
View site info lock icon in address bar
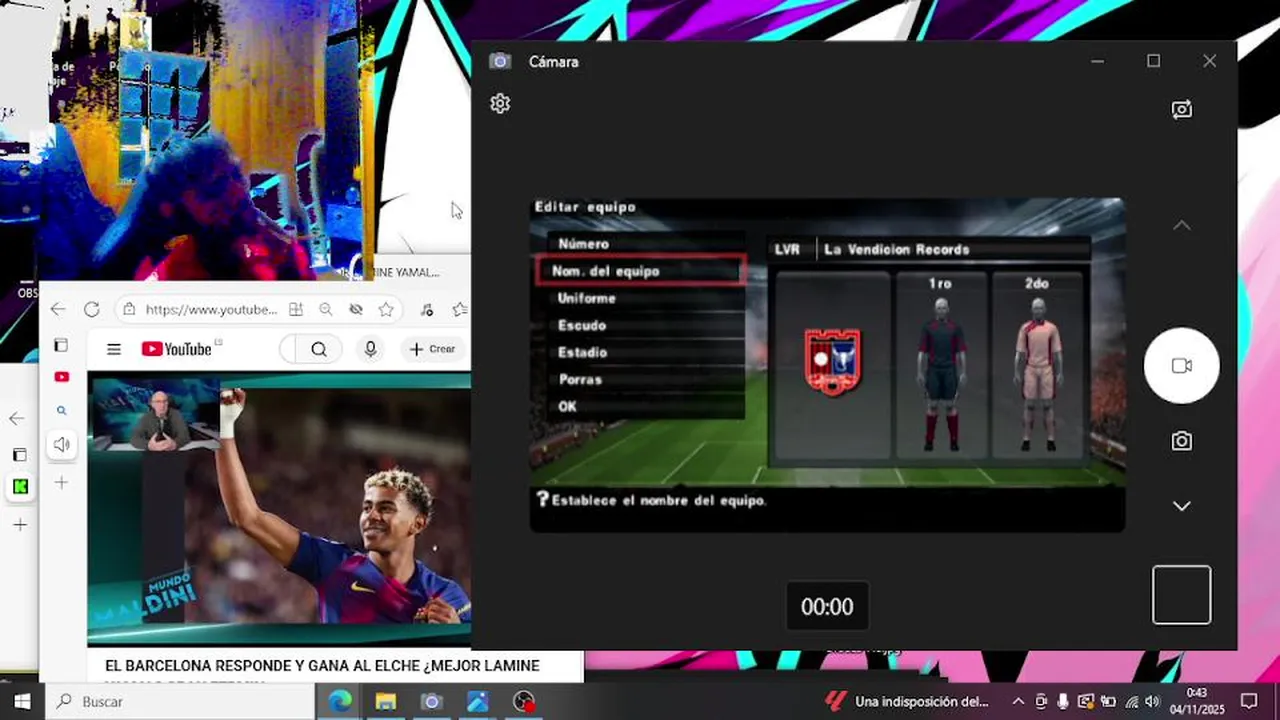point(129,310)
